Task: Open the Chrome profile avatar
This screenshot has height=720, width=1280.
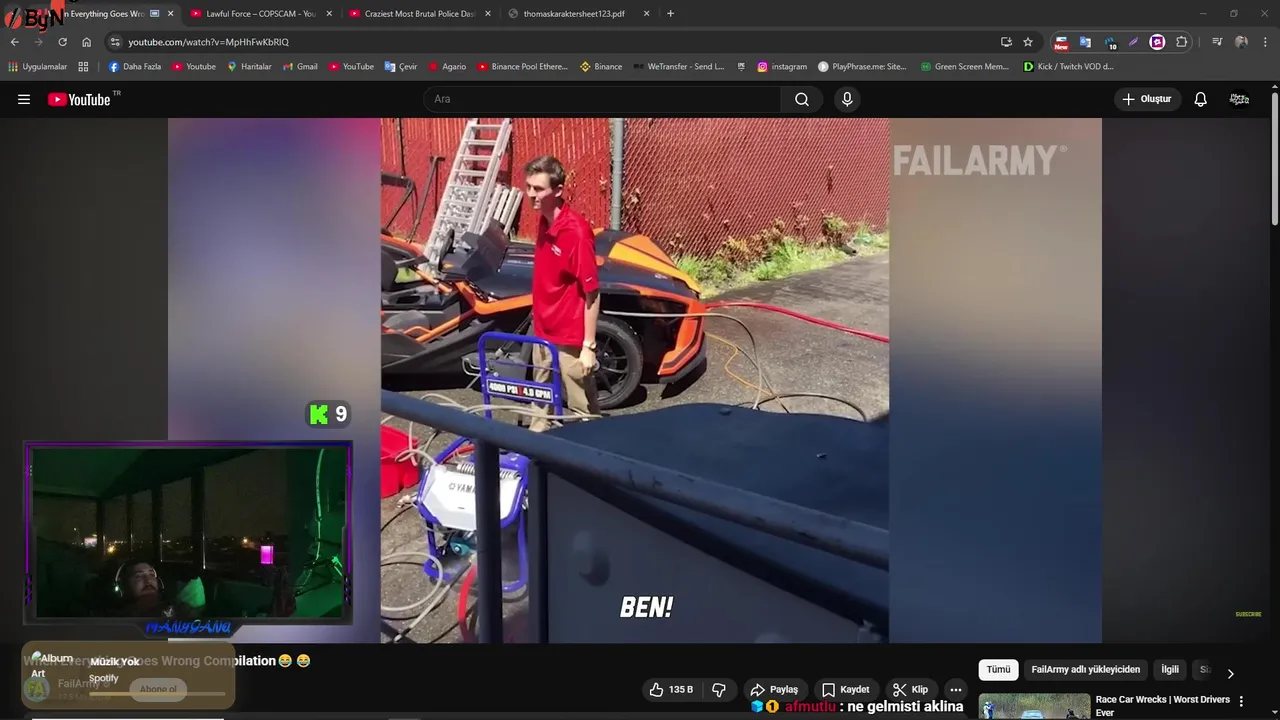Action: tap(1241, 42)
